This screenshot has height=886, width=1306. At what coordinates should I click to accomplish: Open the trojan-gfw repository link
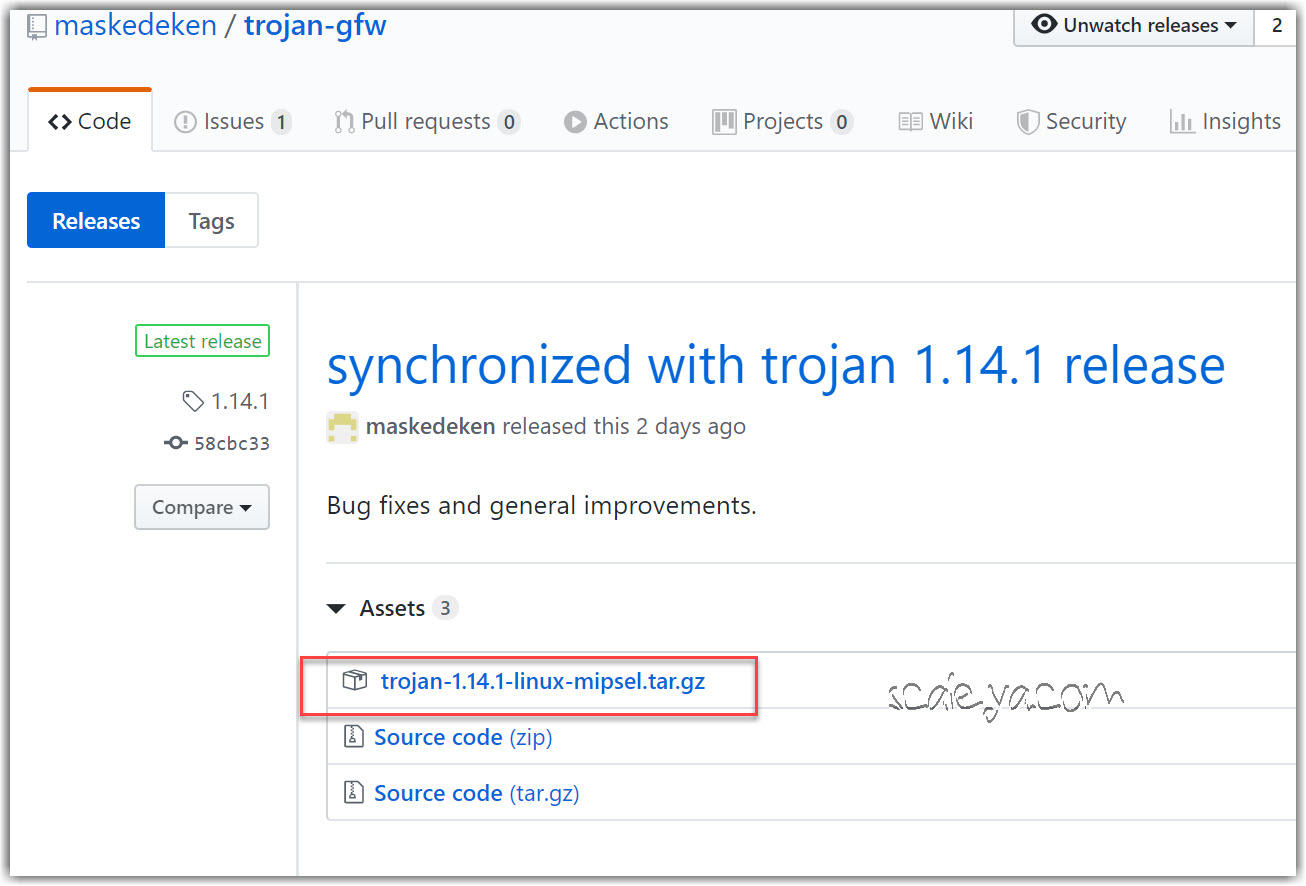[315, 25]
